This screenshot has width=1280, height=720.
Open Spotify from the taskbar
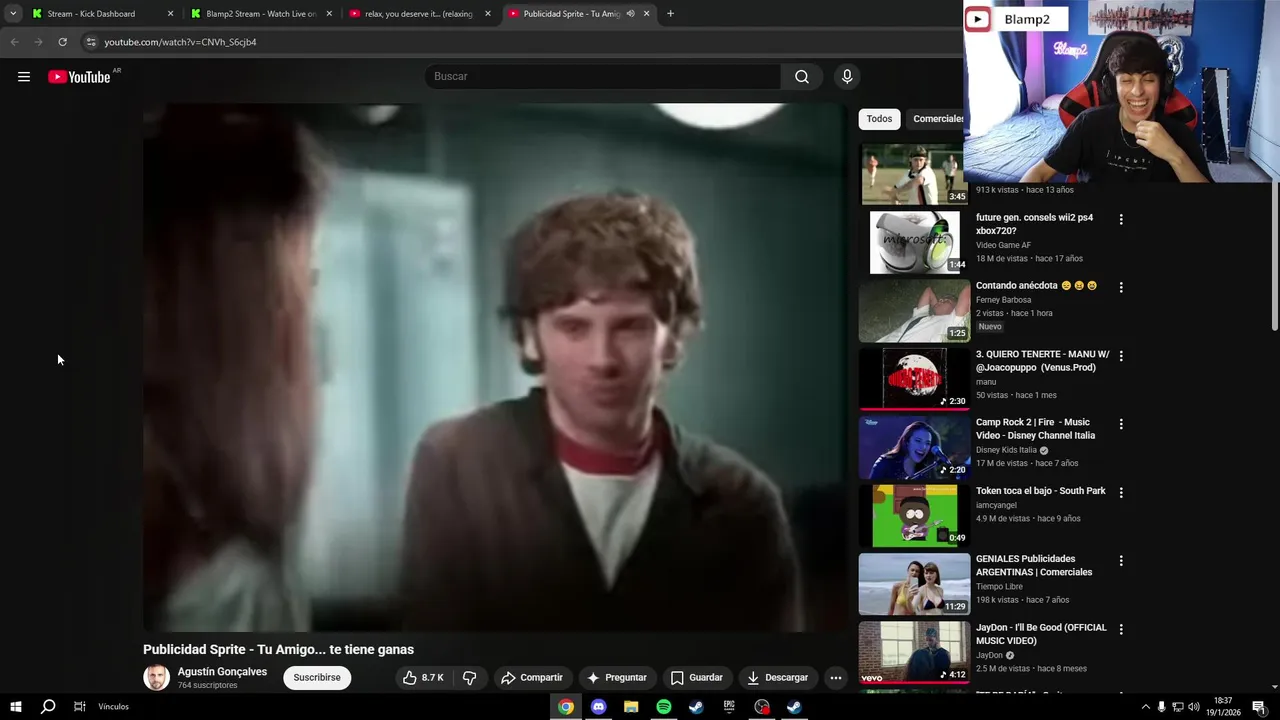[664, 707]
